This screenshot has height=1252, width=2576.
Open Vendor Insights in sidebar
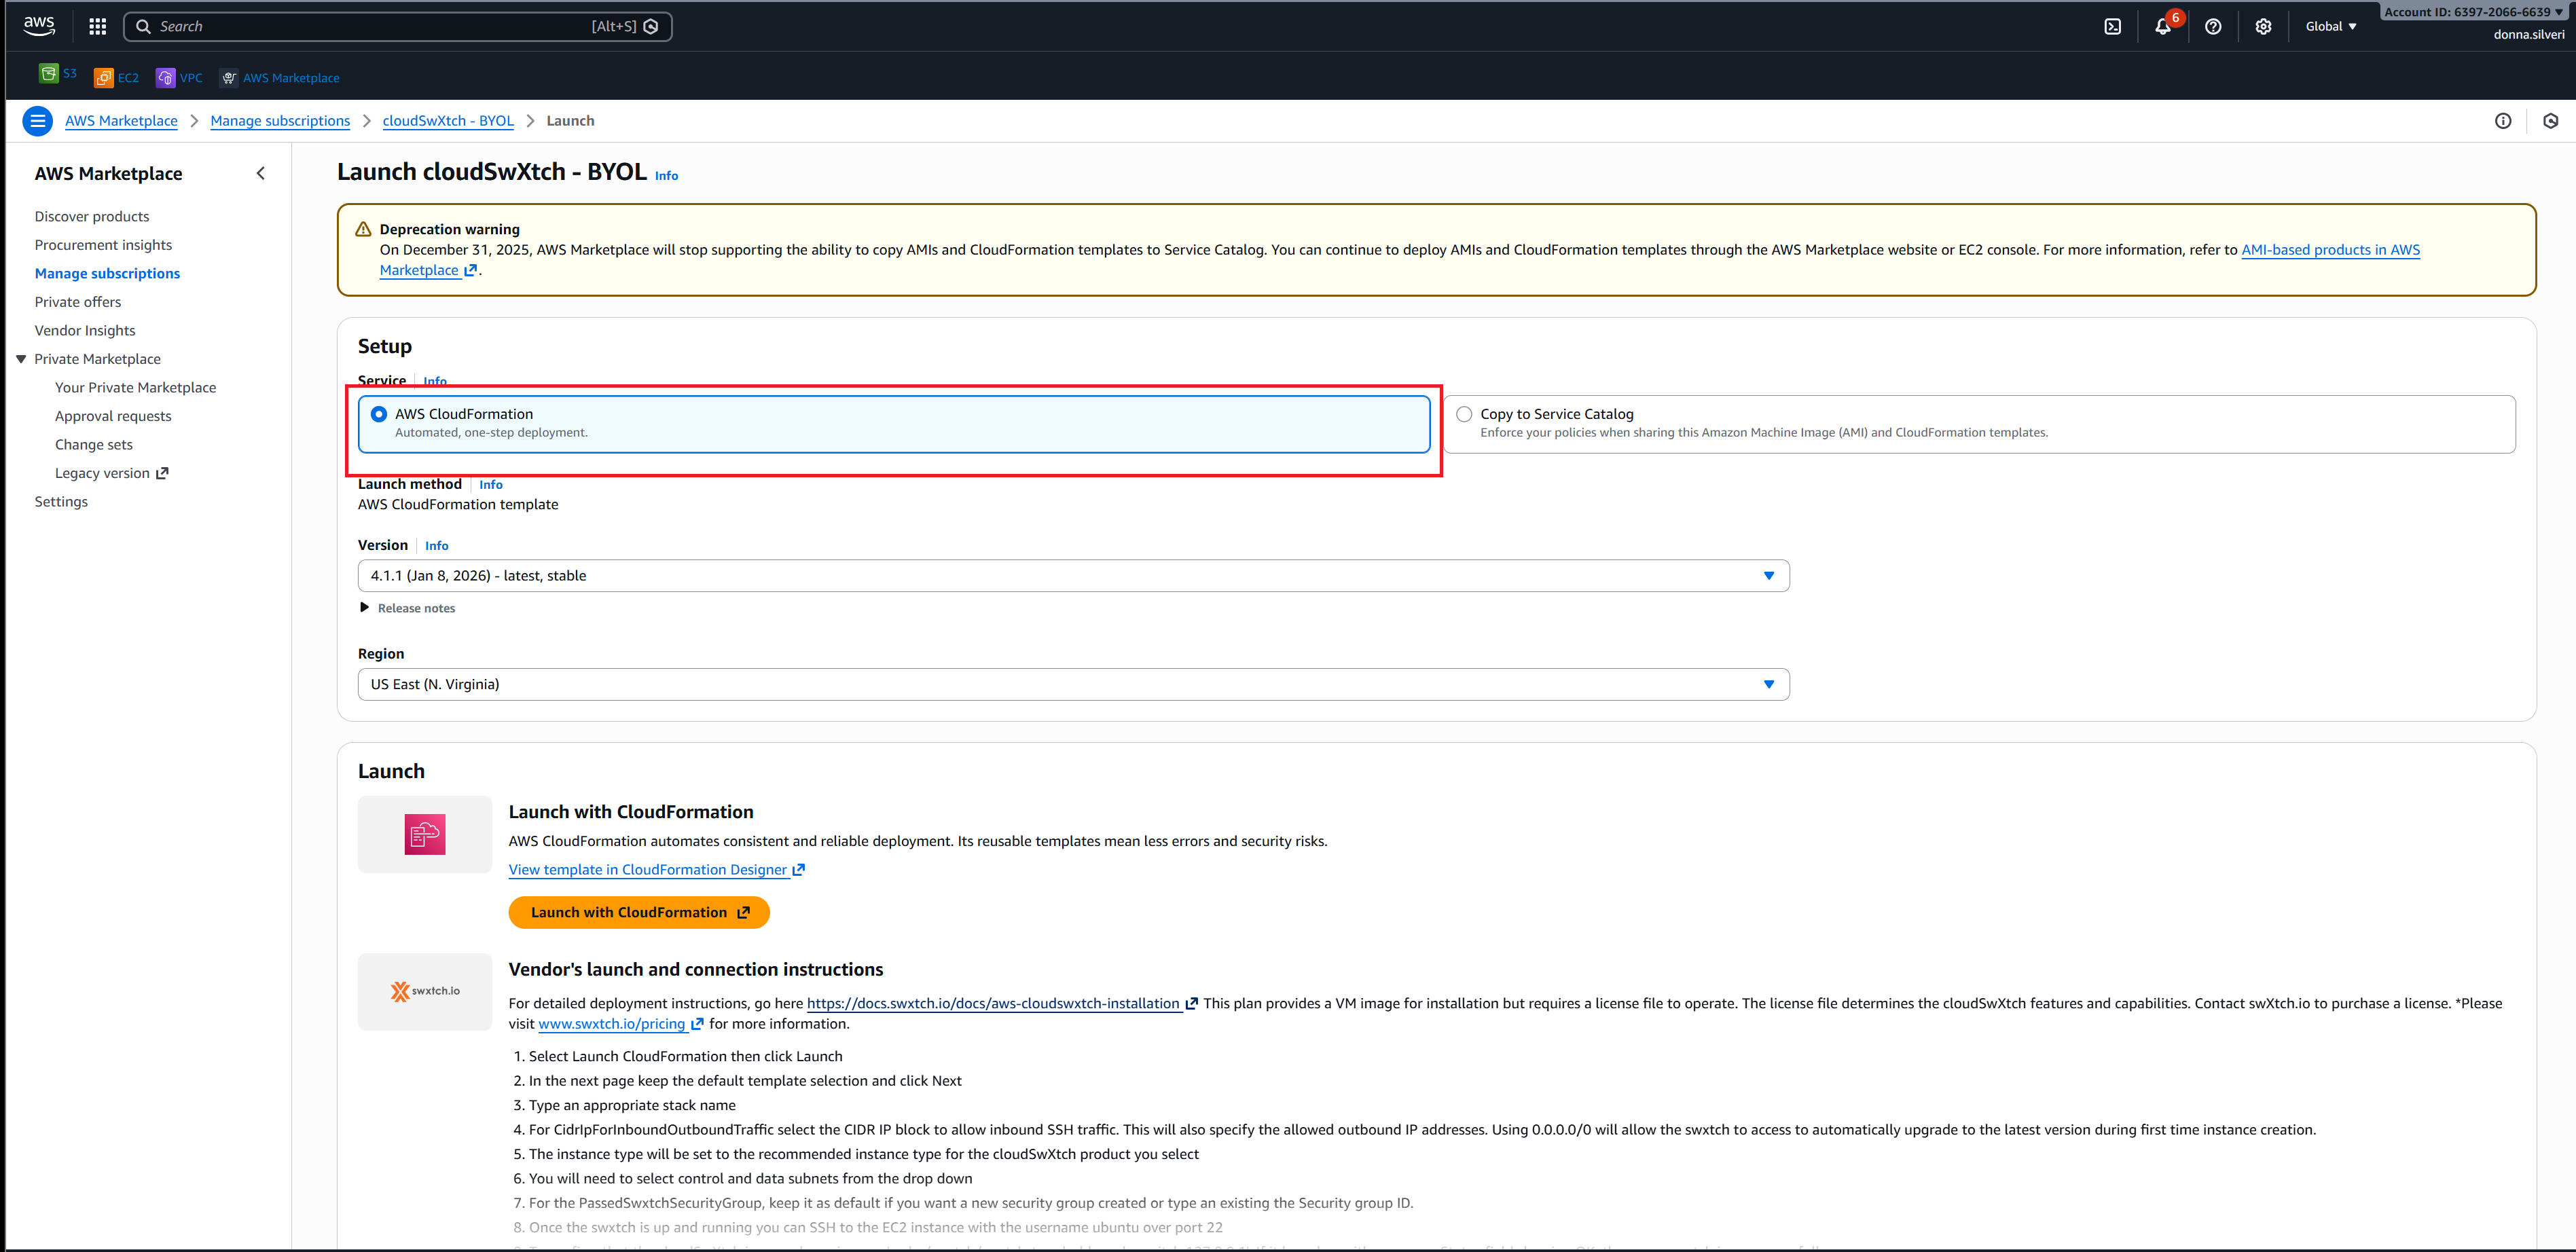click(x=85, y=331)
